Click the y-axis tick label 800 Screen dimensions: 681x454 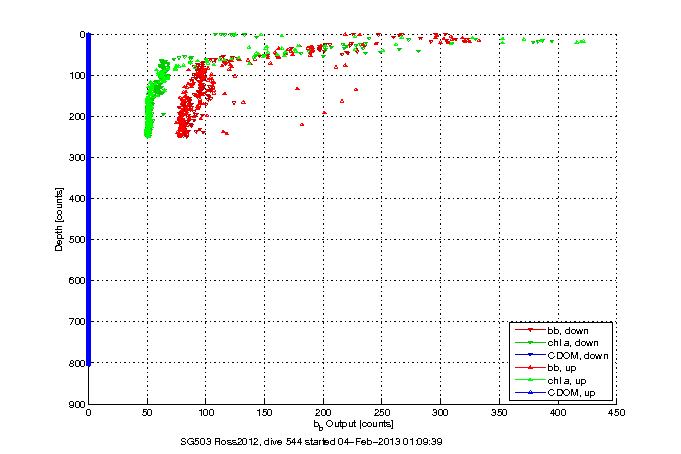(76, 363)
